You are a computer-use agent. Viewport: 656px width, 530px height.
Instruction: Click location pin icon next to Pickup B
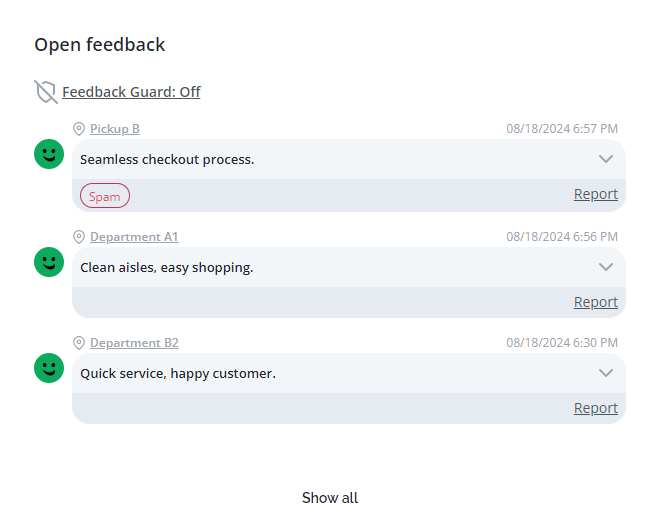79,129
